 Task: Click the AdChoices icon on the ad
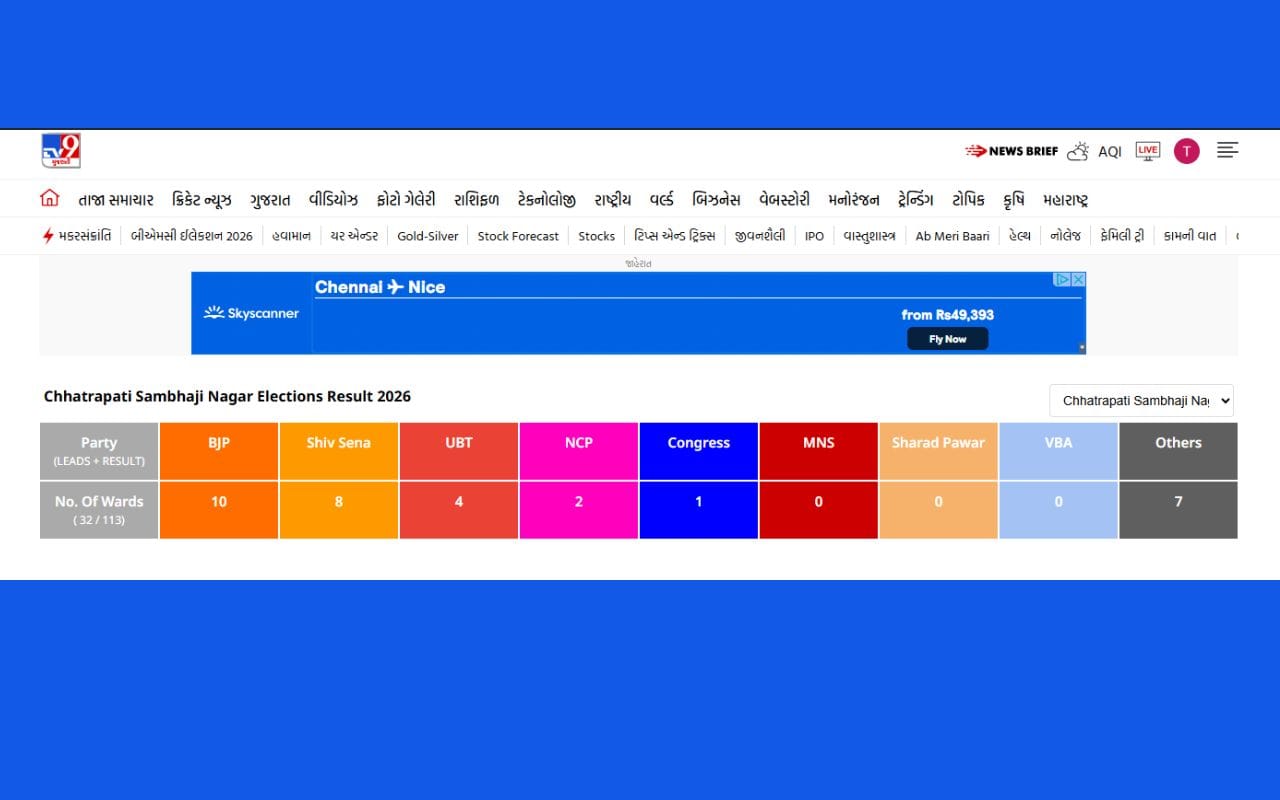(1063, 280)
